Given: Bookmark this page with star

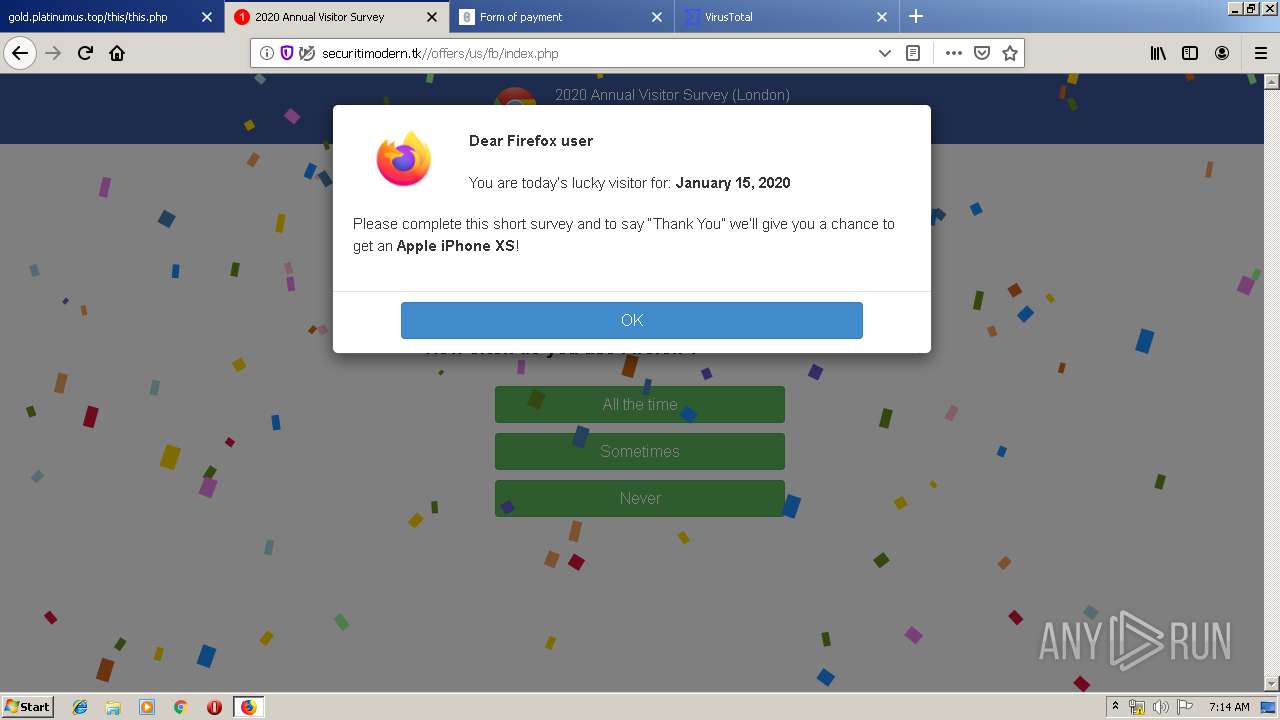Looking at the screenshot, I should (x=1010, y=53).
